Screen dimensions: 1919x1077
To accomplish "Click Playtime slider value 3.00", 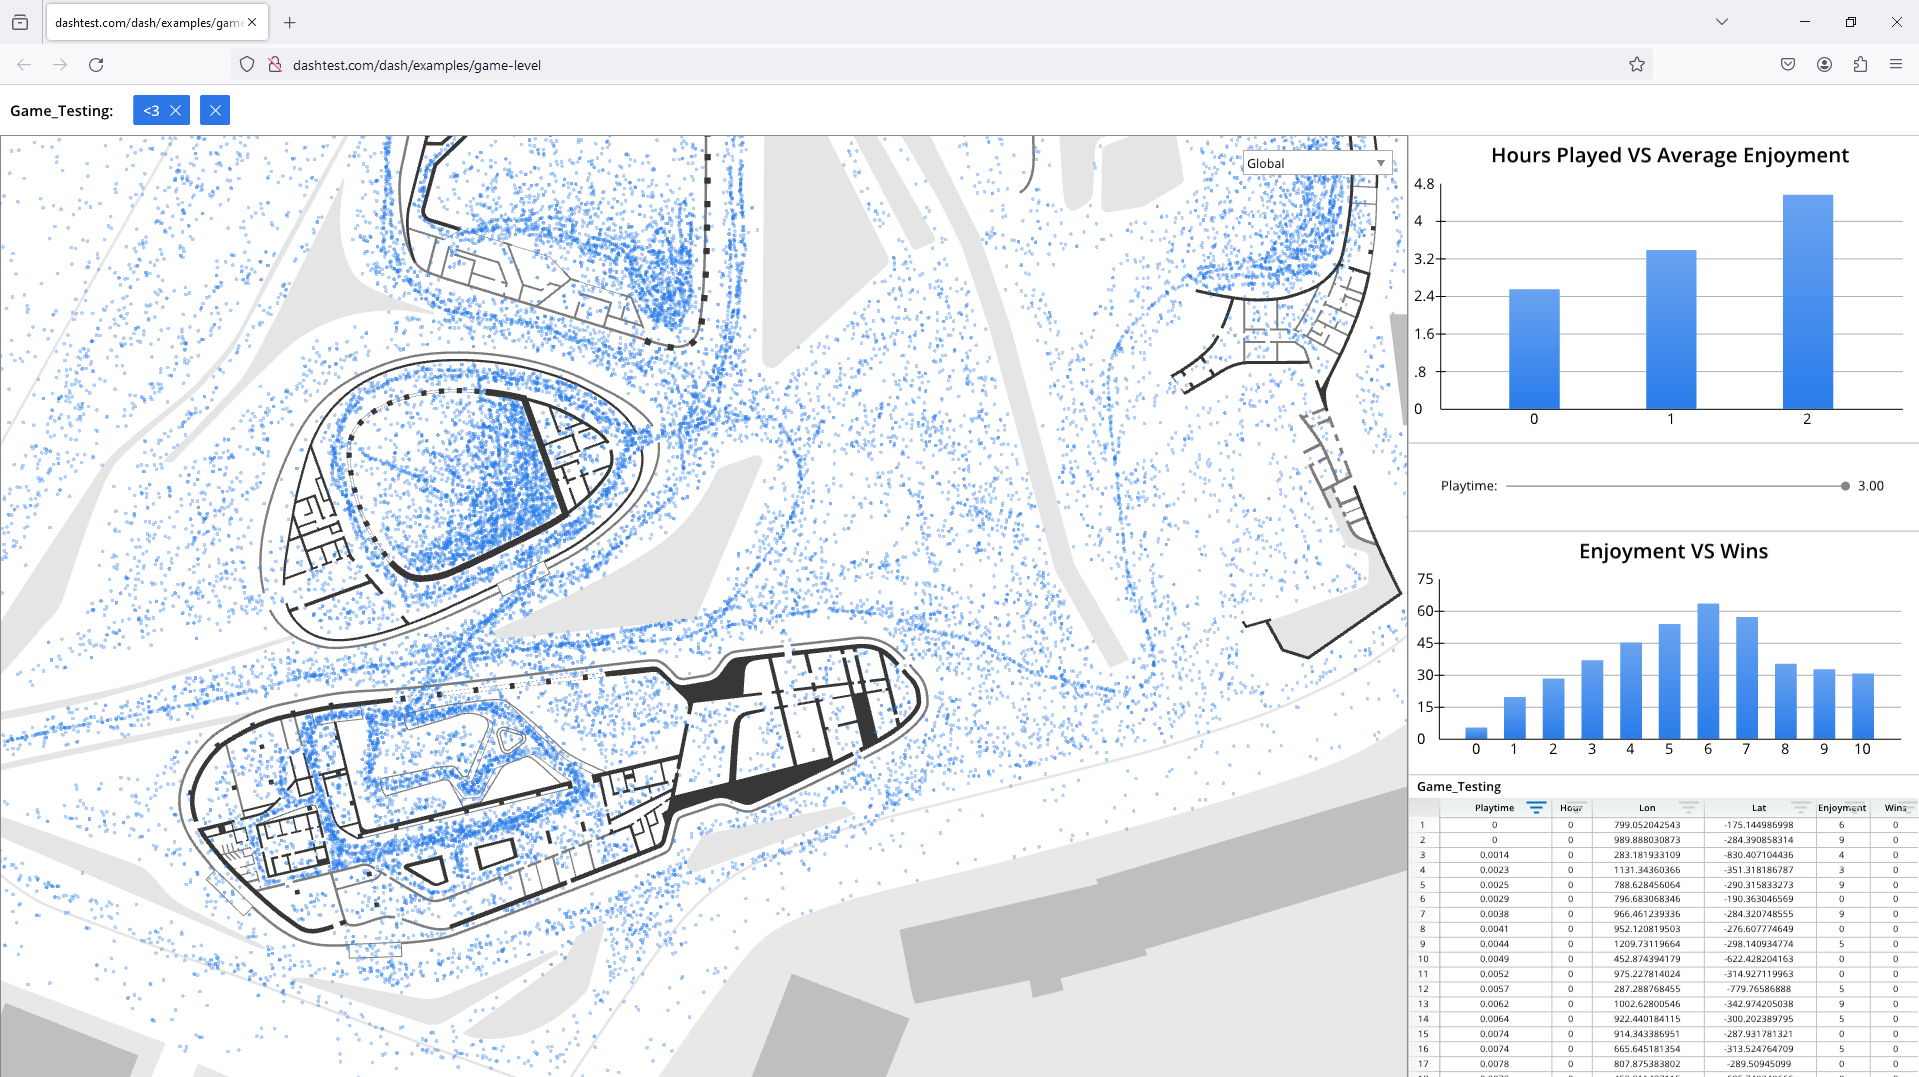I will click(1870, 486).
